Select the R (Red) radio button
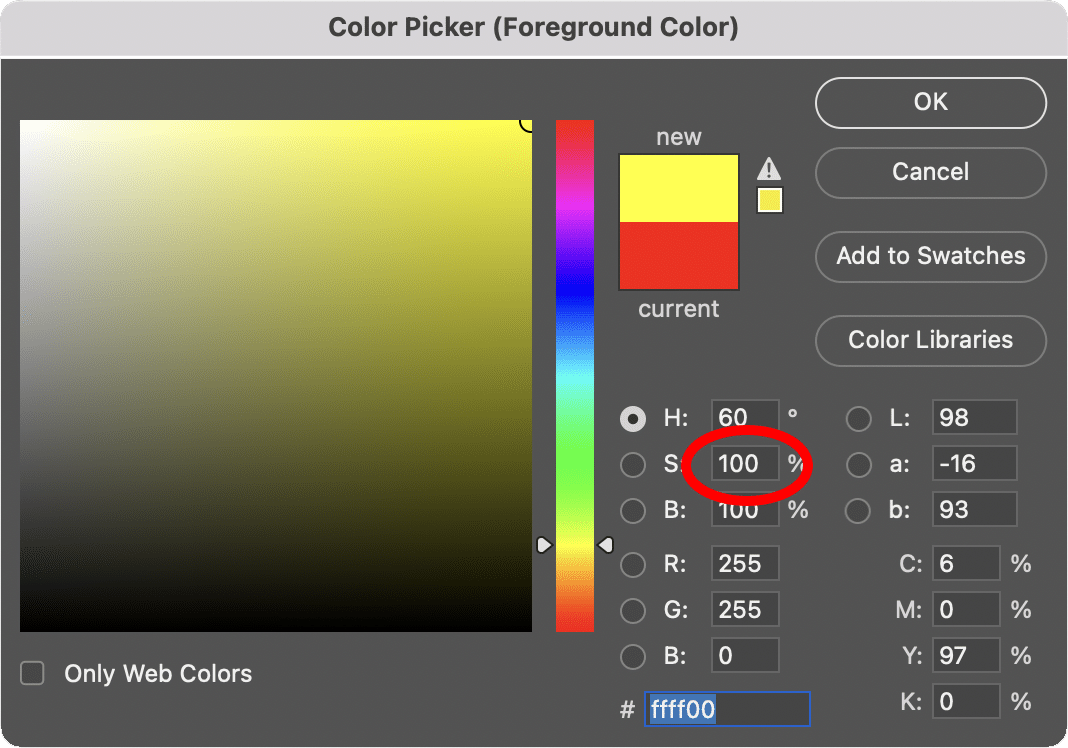Screen dimensions: 1068x748 [x=633, y=563]
